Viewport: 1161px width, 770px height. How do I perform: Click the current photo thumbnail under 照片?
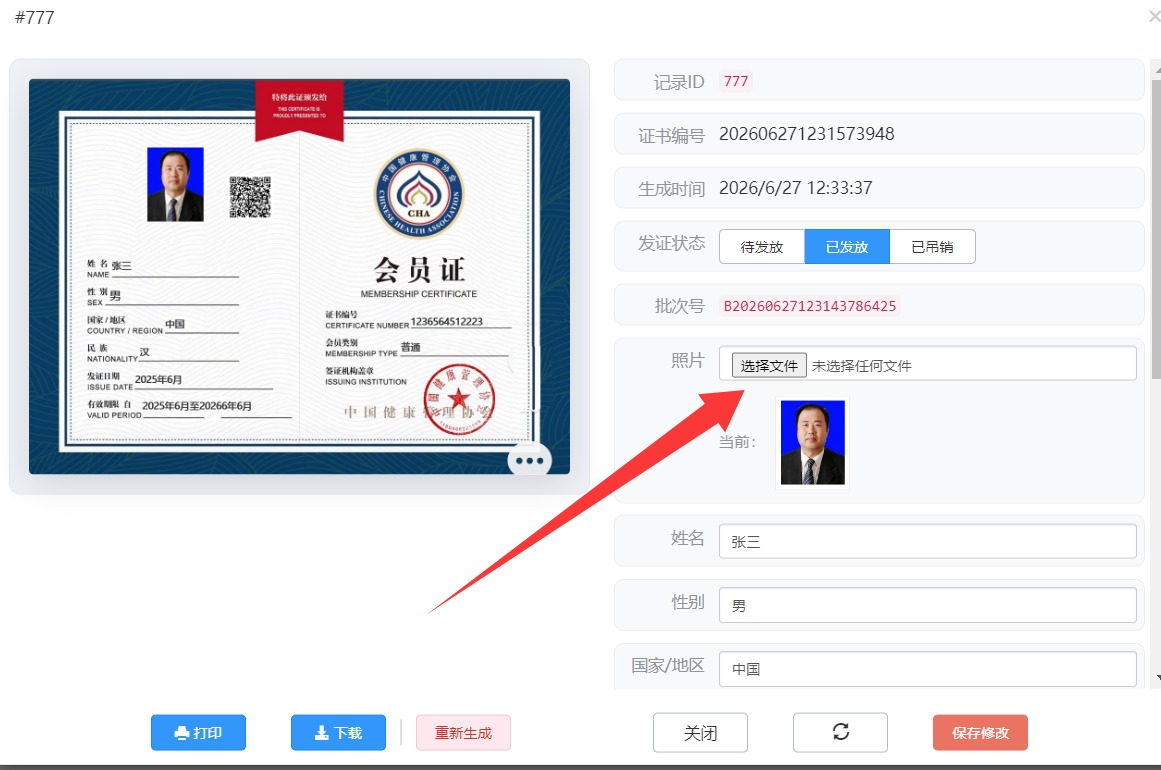(812, 443)
